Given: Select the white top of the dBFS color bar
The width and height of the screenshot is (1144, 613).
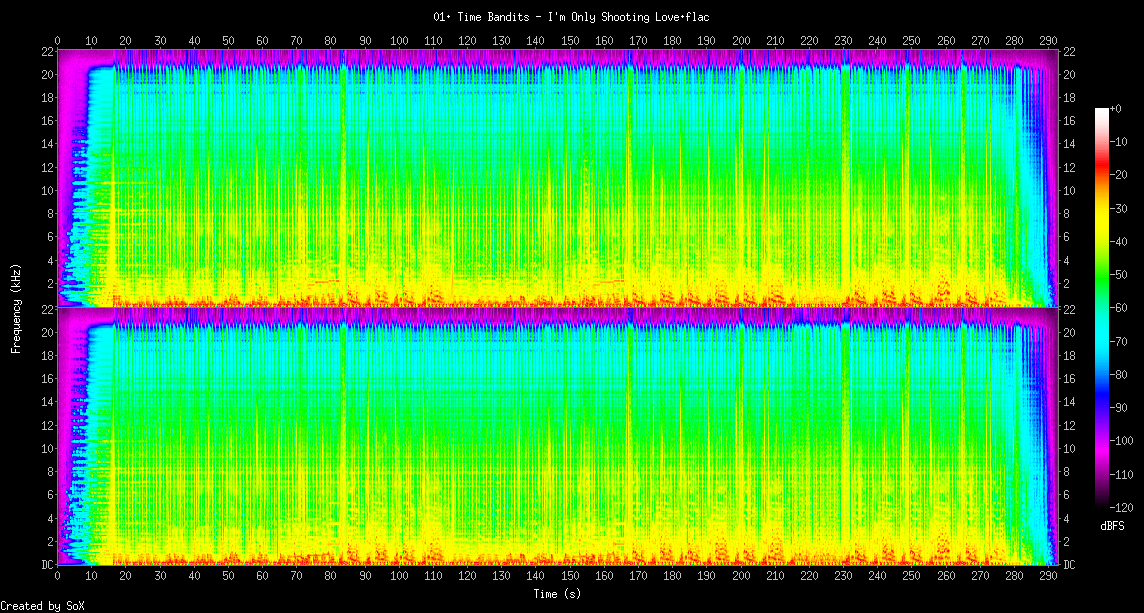Looking at the screenshot, I should pyautogui.click(x=1102, y=112).
